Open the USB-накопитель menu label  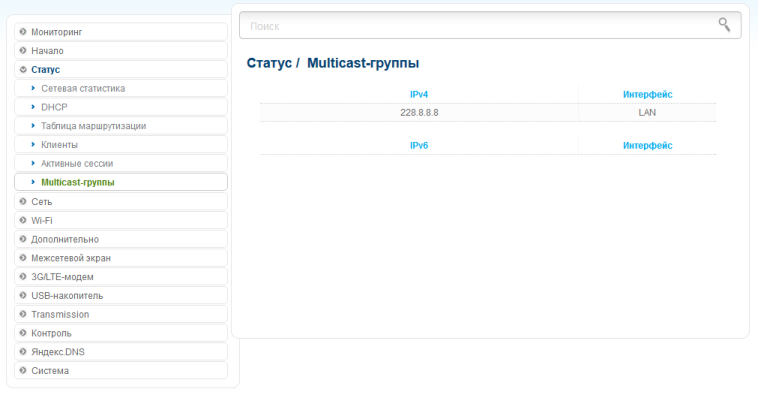[67, 295]
